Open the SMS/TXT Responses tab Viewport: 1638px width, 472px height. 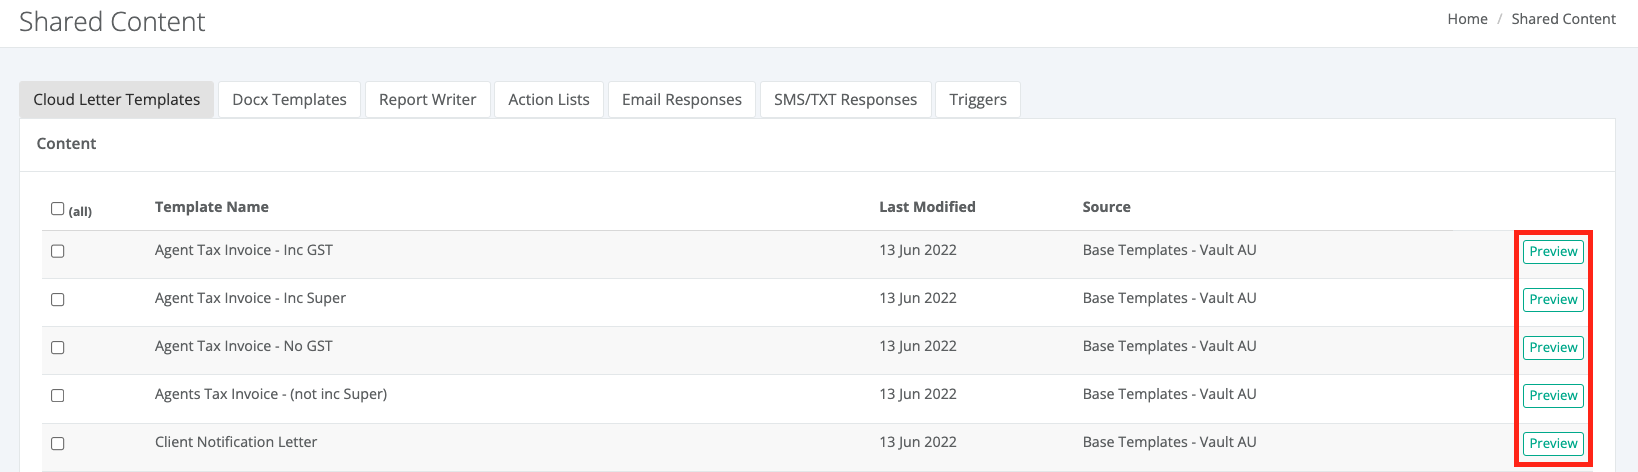(845, 99)
